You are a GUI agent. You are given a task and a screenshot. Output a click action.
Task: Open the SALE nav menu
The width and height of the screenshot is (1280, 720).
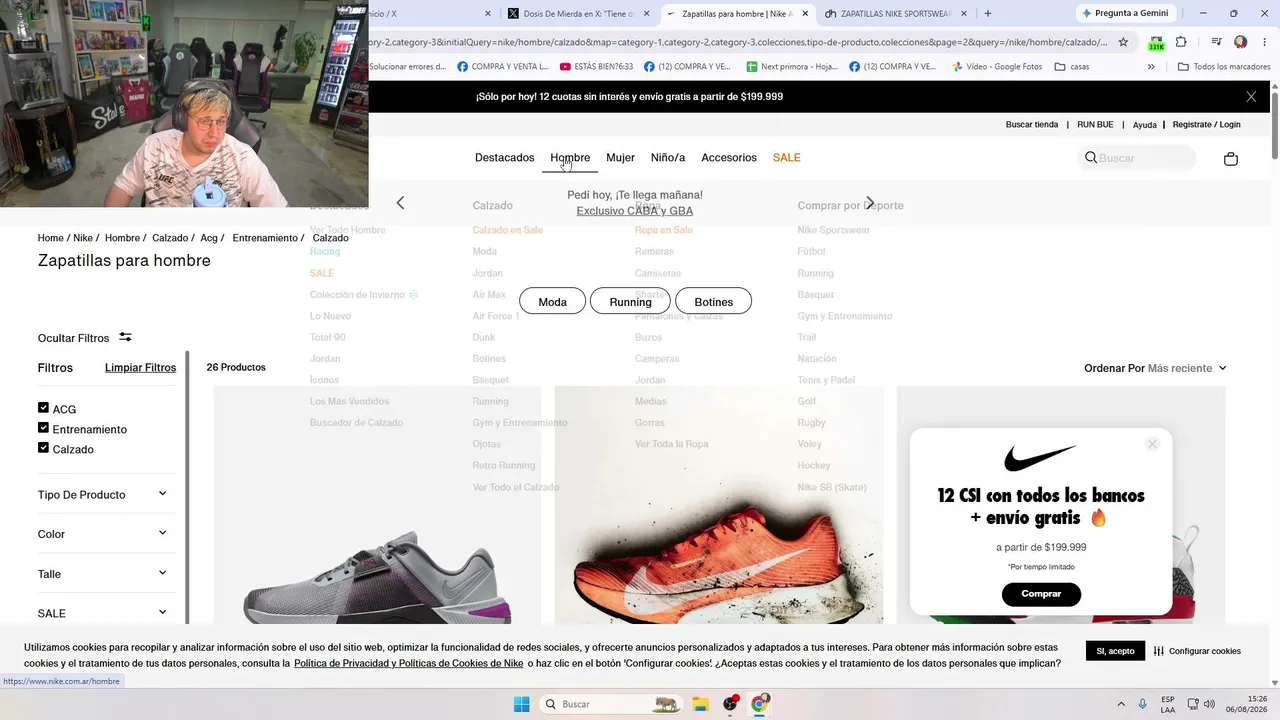787,158
